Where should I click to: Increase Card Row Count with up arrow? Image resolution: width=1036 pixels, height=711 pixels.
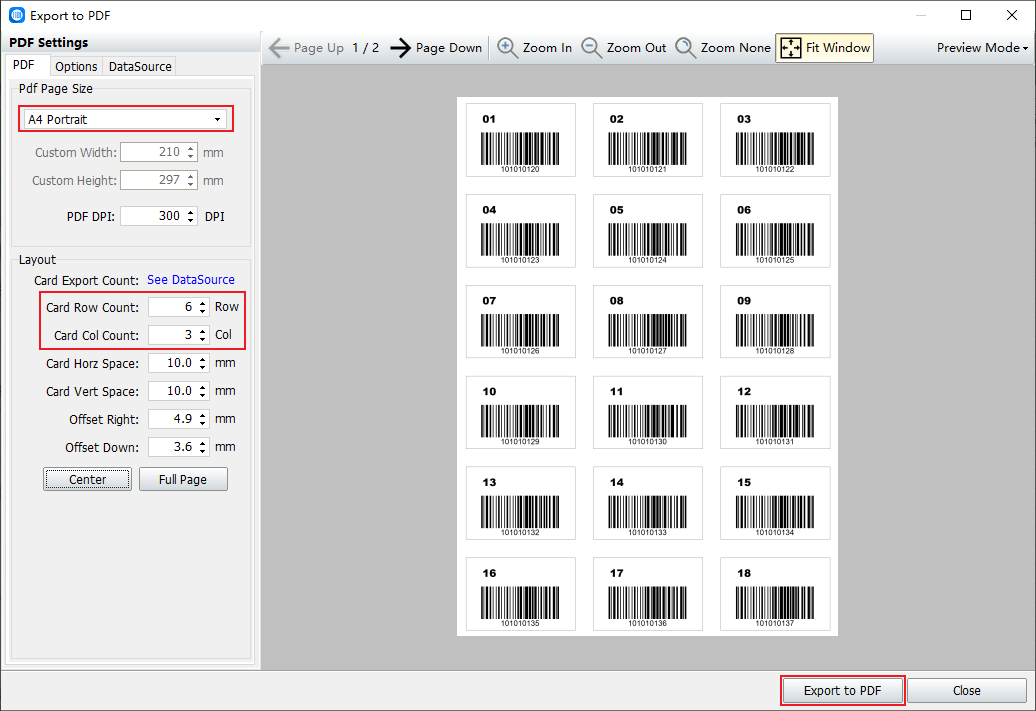pyautogui.click(x=203, y=303)
